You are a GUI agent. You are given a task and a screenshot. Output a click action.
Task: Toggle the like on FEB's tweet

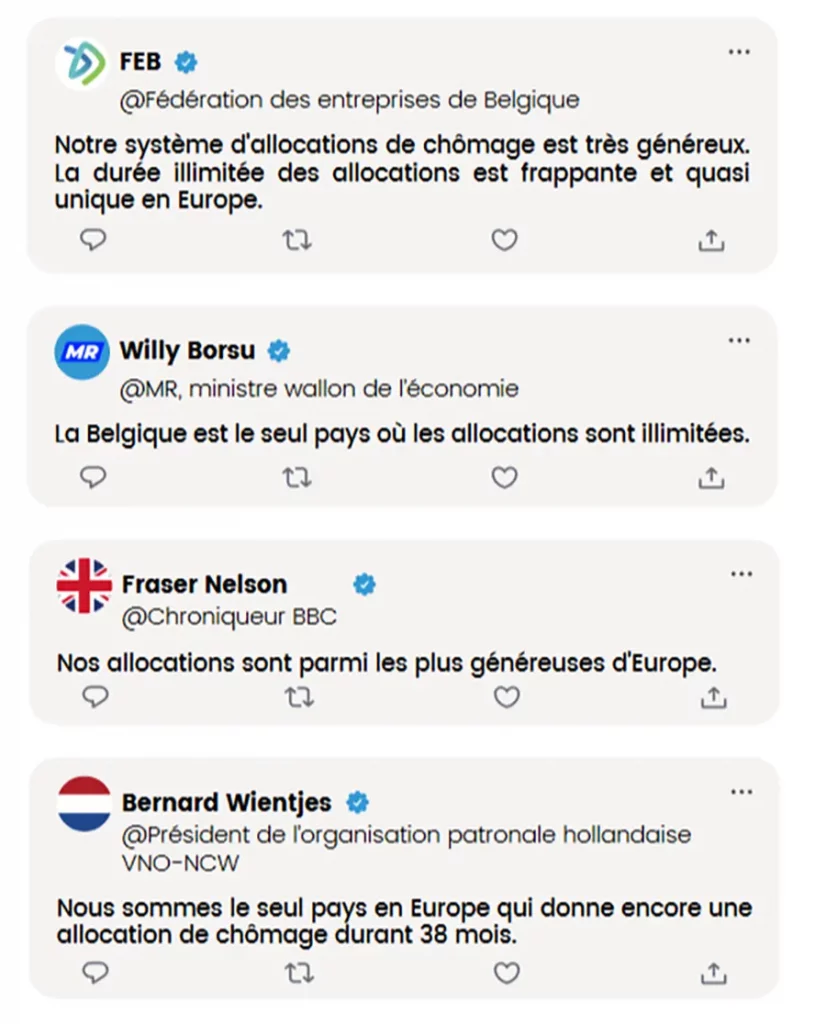[x=504, y=240]
